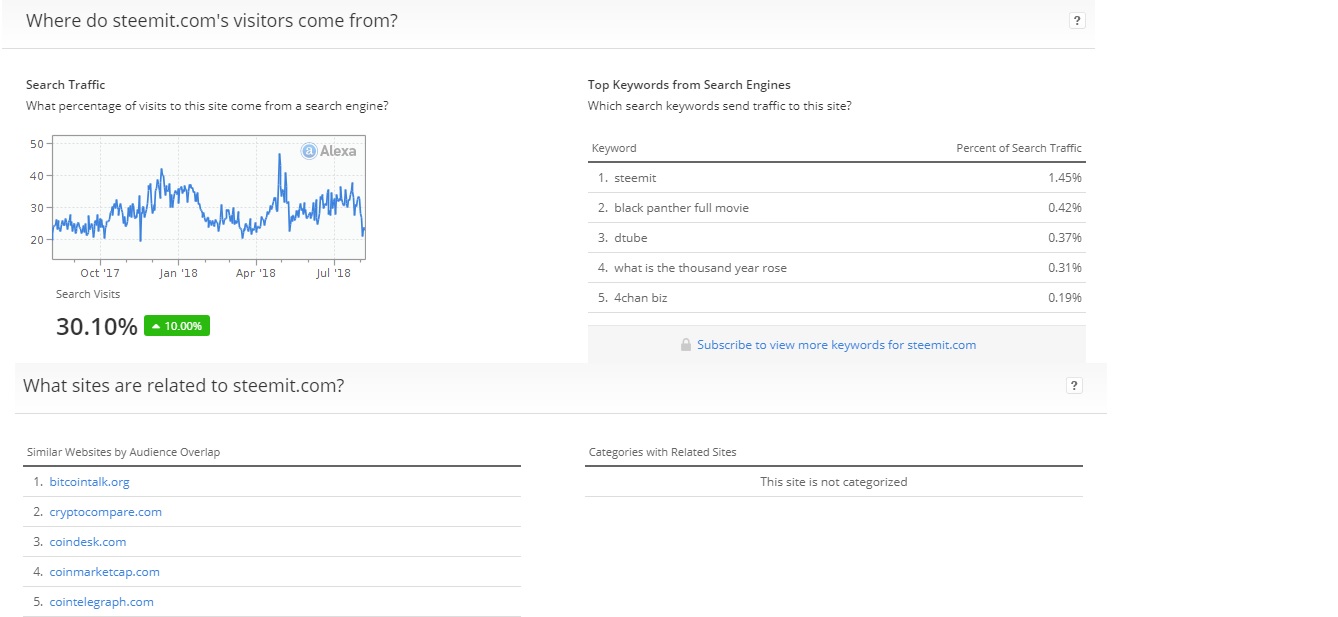Screen dimensions: 1338x617
Task: Click the dtube keyword entry
Action: tap(631, 238)
